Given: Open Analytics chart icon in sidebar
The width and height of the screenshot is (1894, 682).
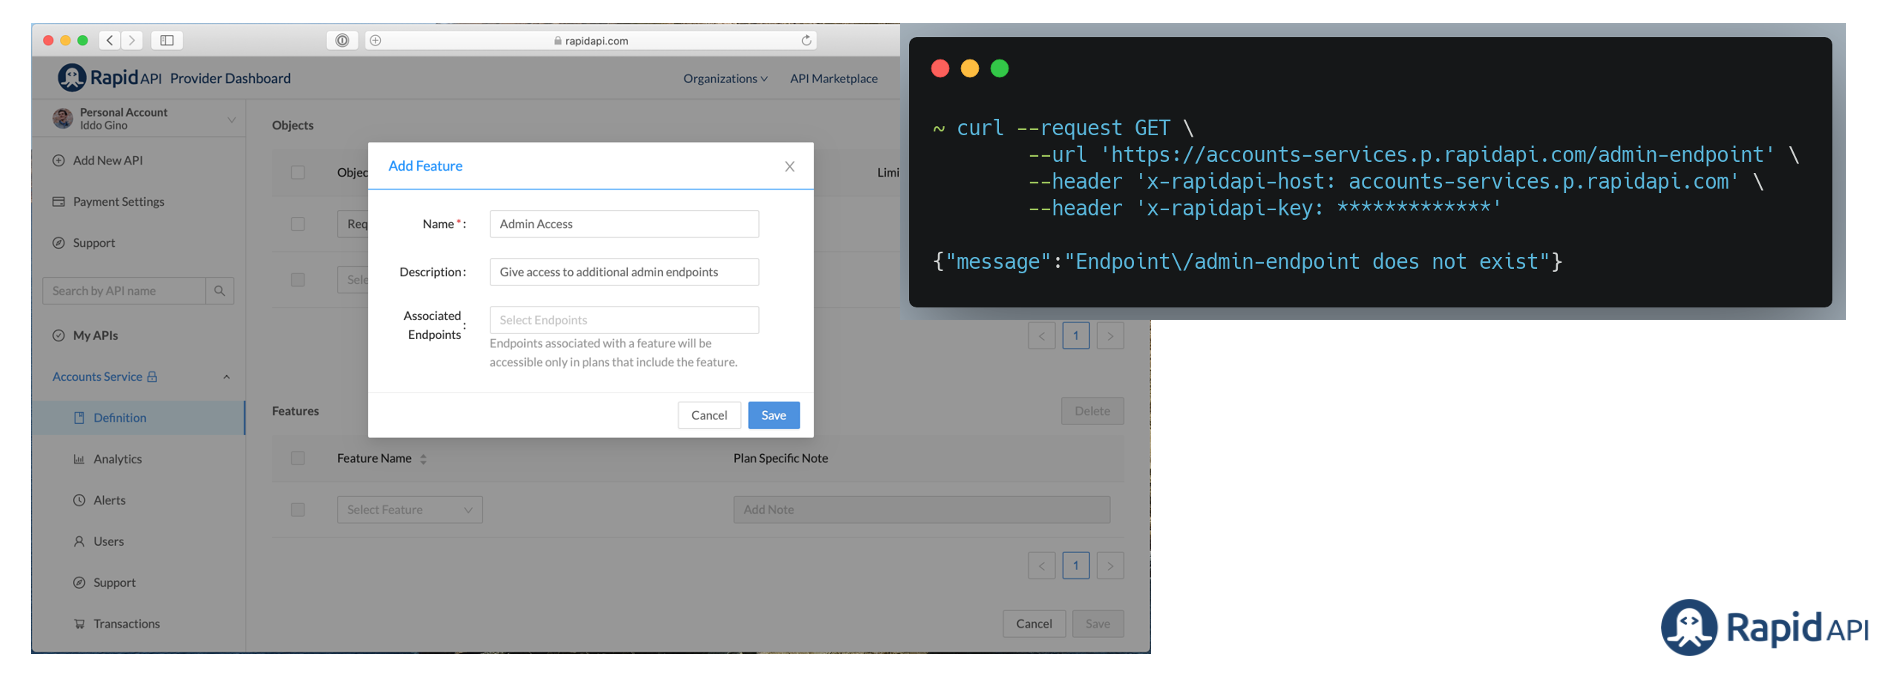Looking at the screenshot, I should (x=79, y=459).
